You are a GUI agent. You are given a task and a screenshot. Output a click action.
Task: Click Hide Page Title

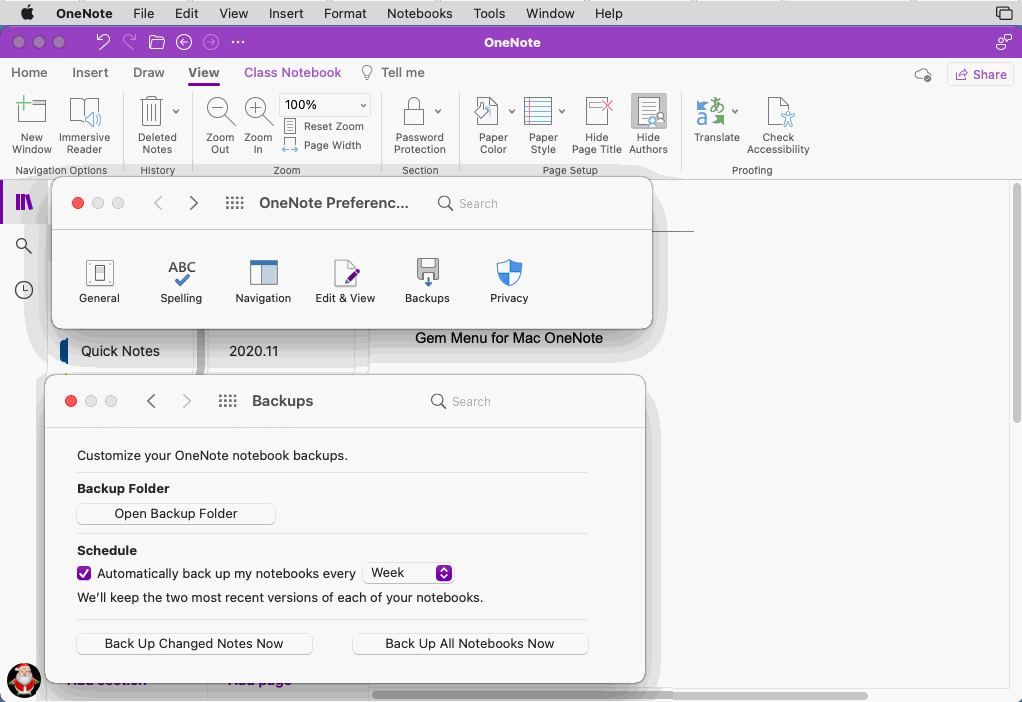597,124
